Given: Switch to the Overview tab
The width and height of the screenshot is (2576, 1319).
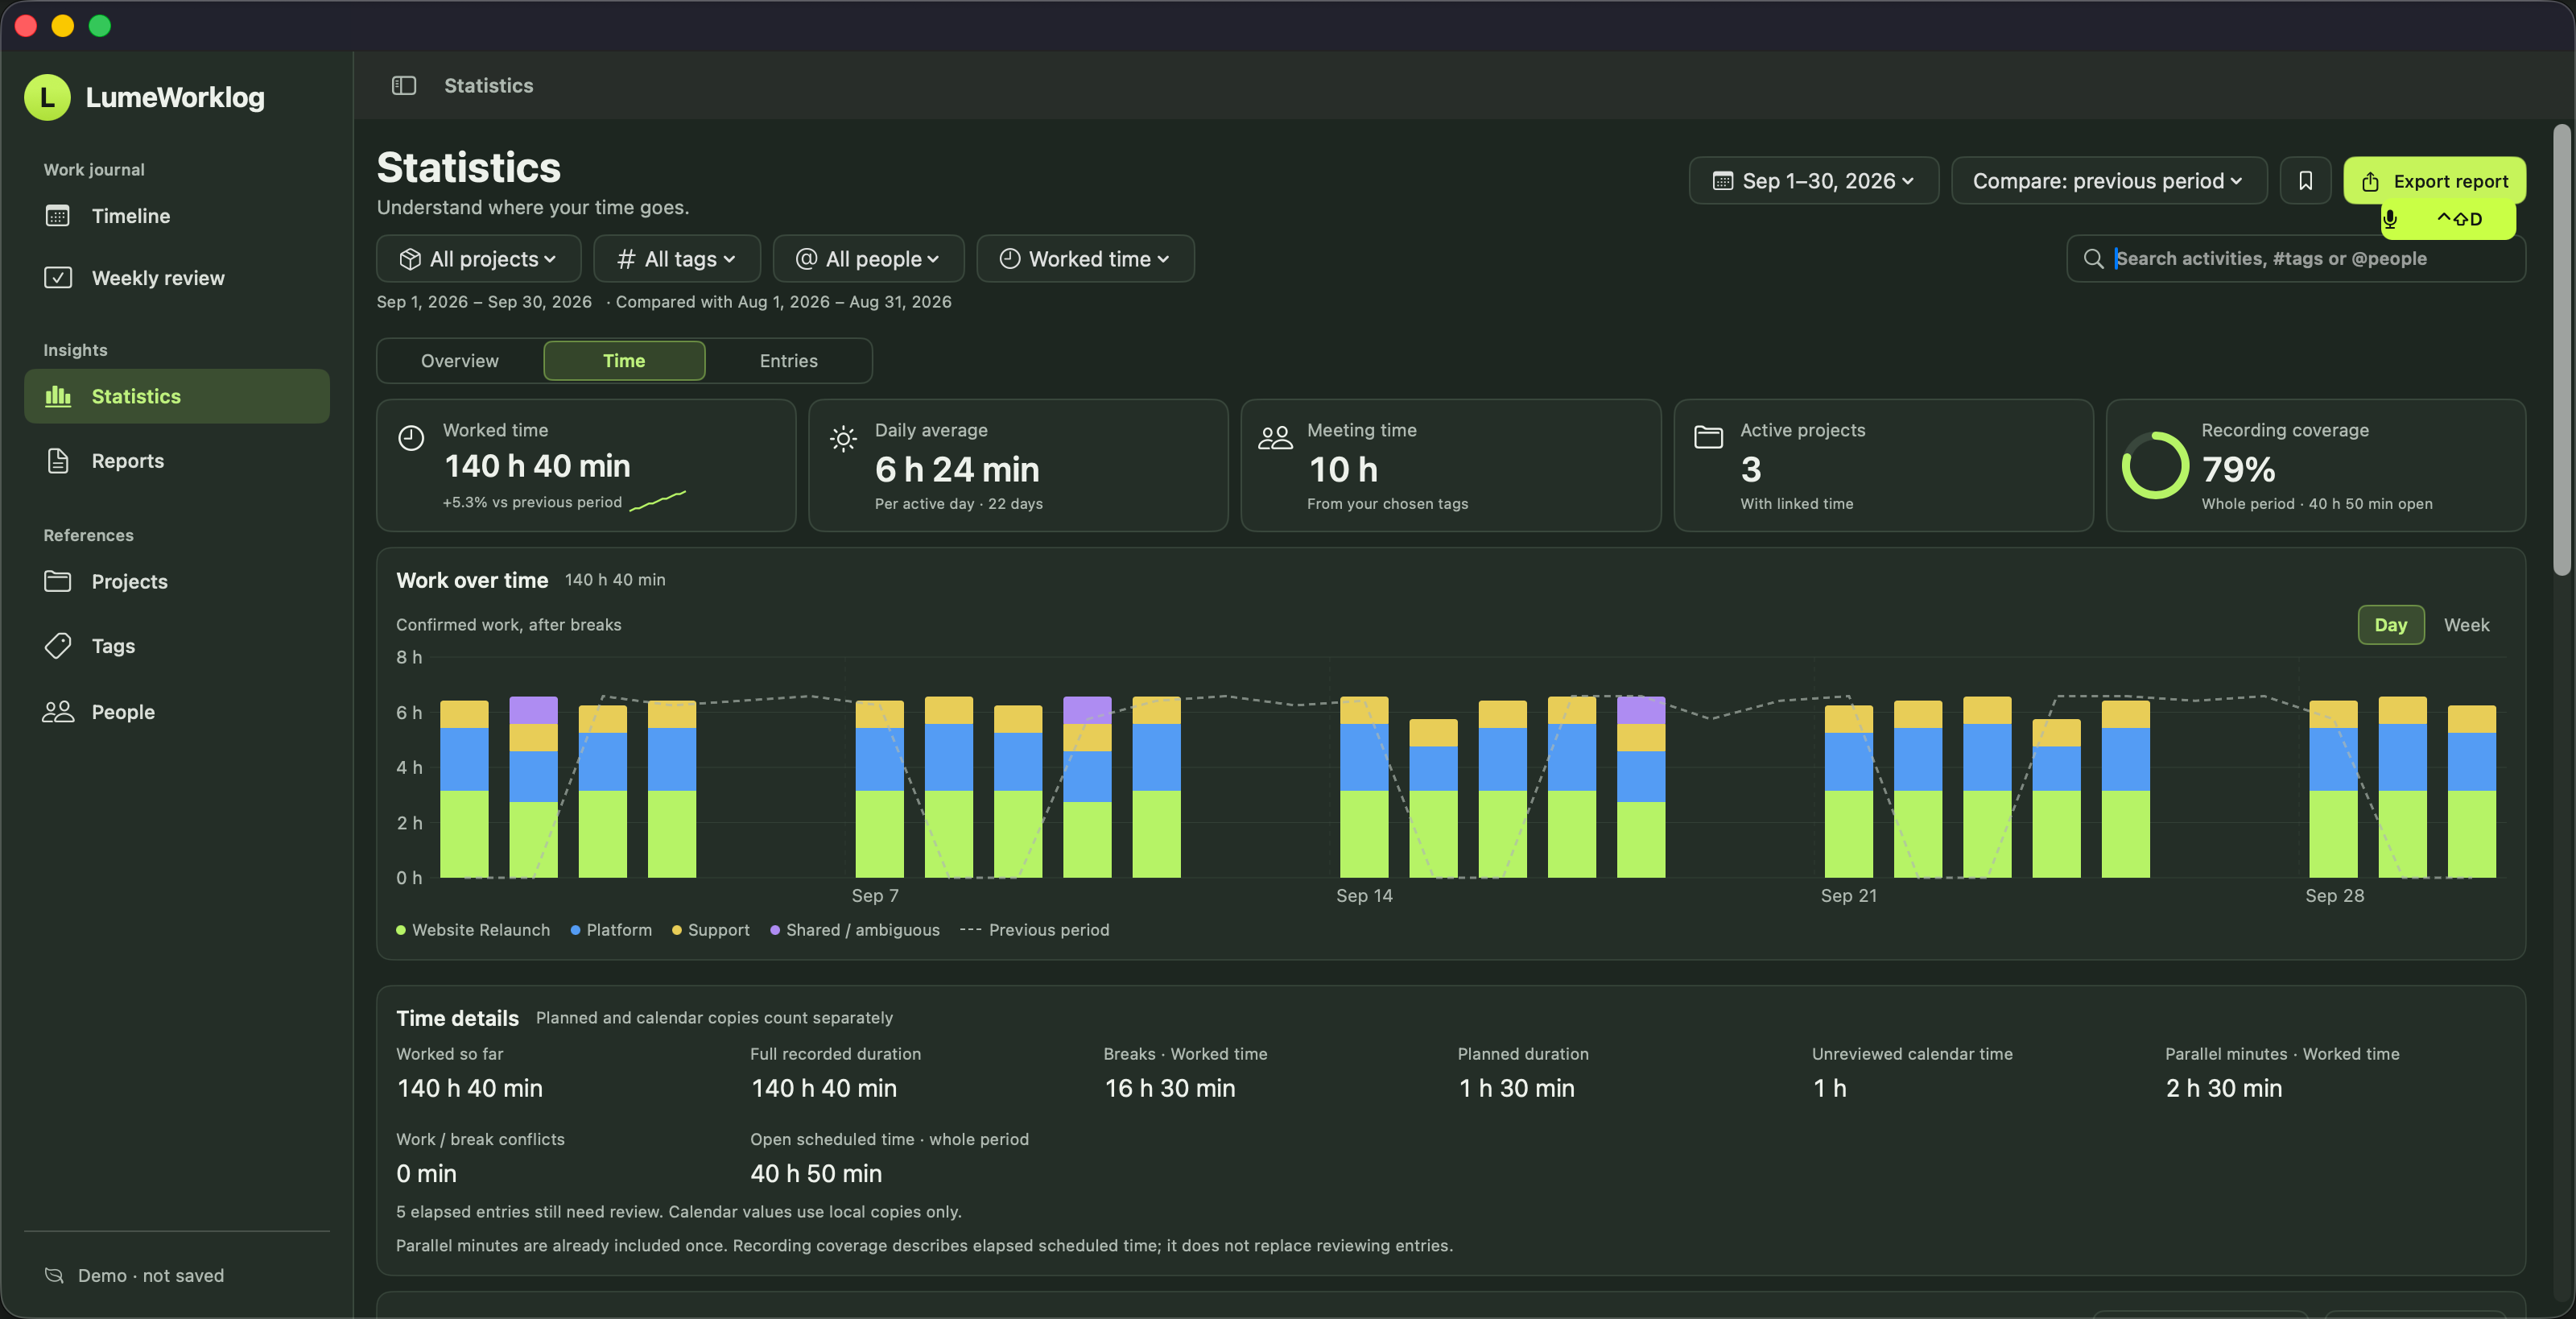Looking at the screenshot, I should 460,361.
